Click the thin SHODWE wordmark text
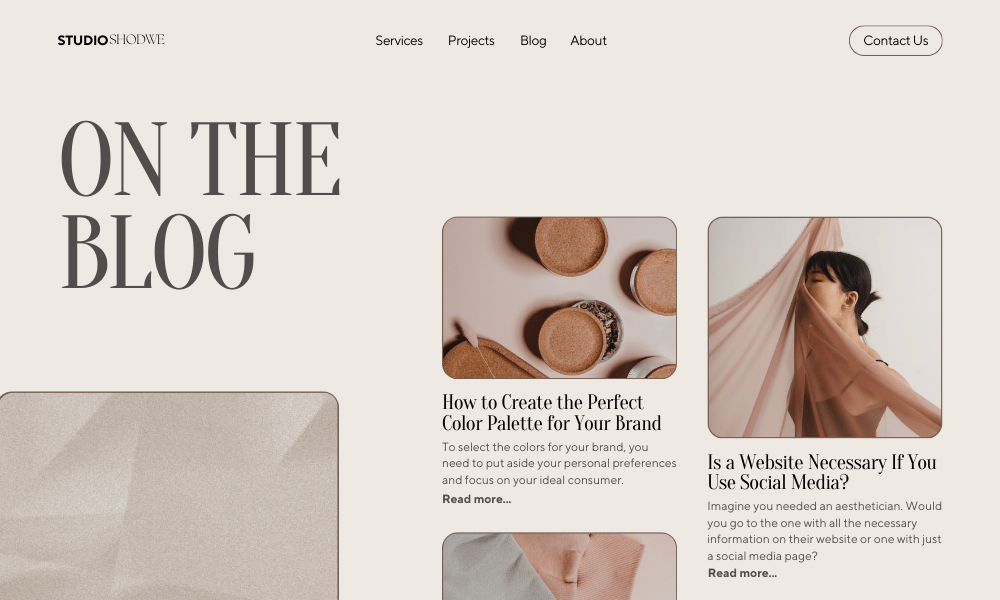The width and height of the screenshot is (1000, 600). 137,40
